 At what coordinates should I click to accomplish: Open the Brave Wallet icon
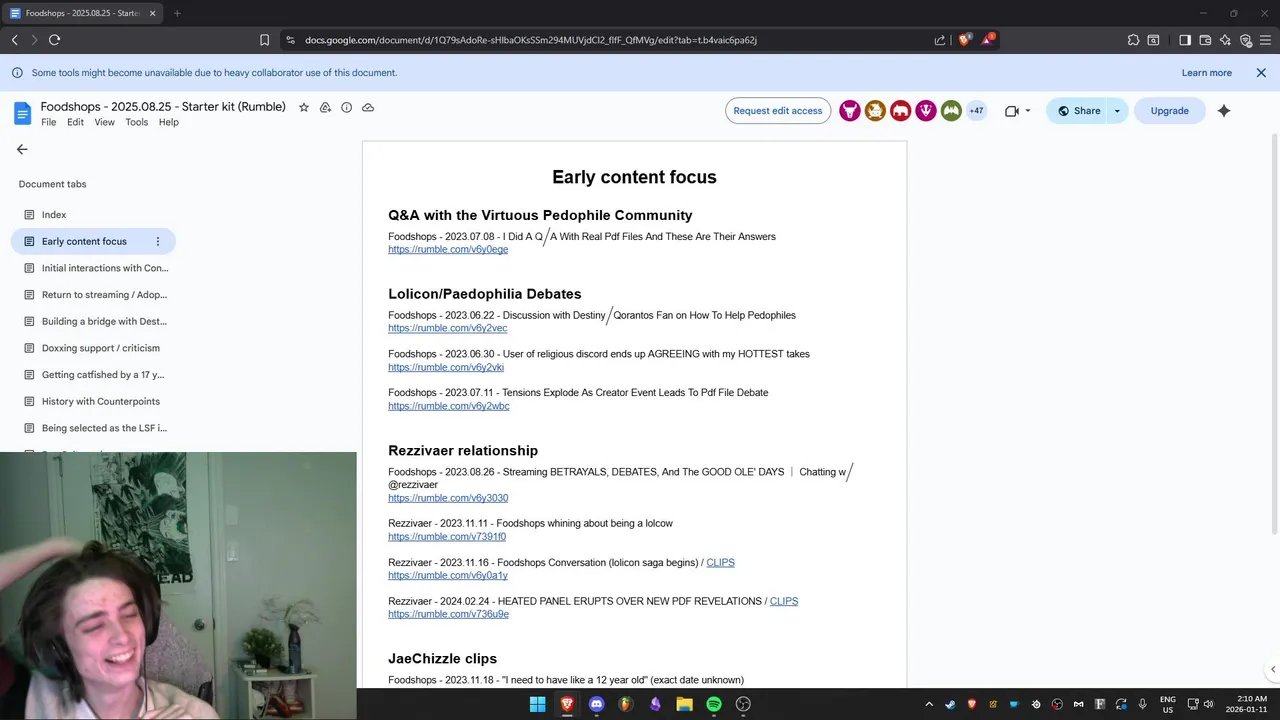click(1205, 40)
